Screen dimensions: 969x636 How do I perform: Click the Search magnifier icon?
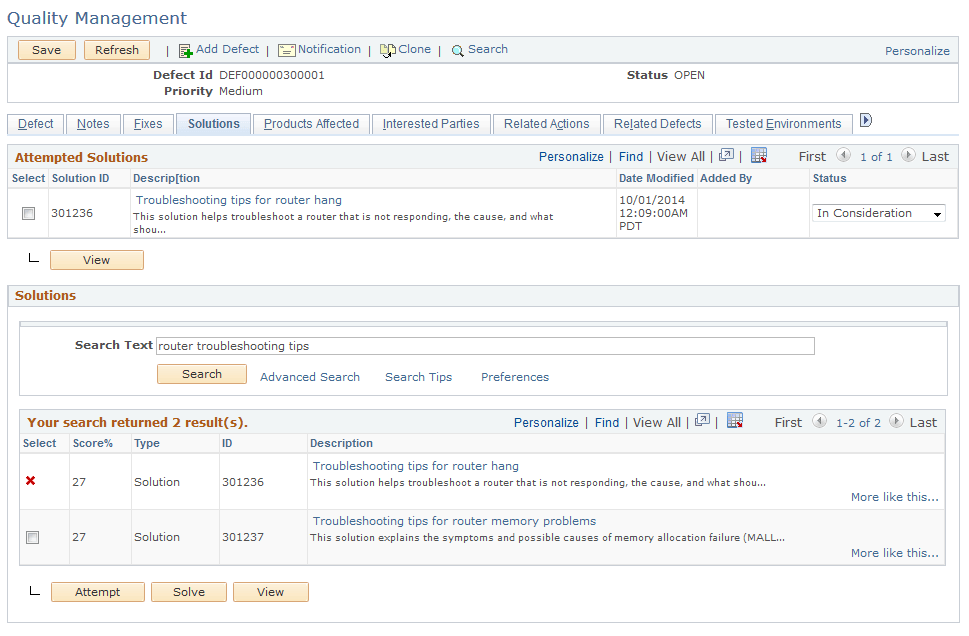[457, 49]
